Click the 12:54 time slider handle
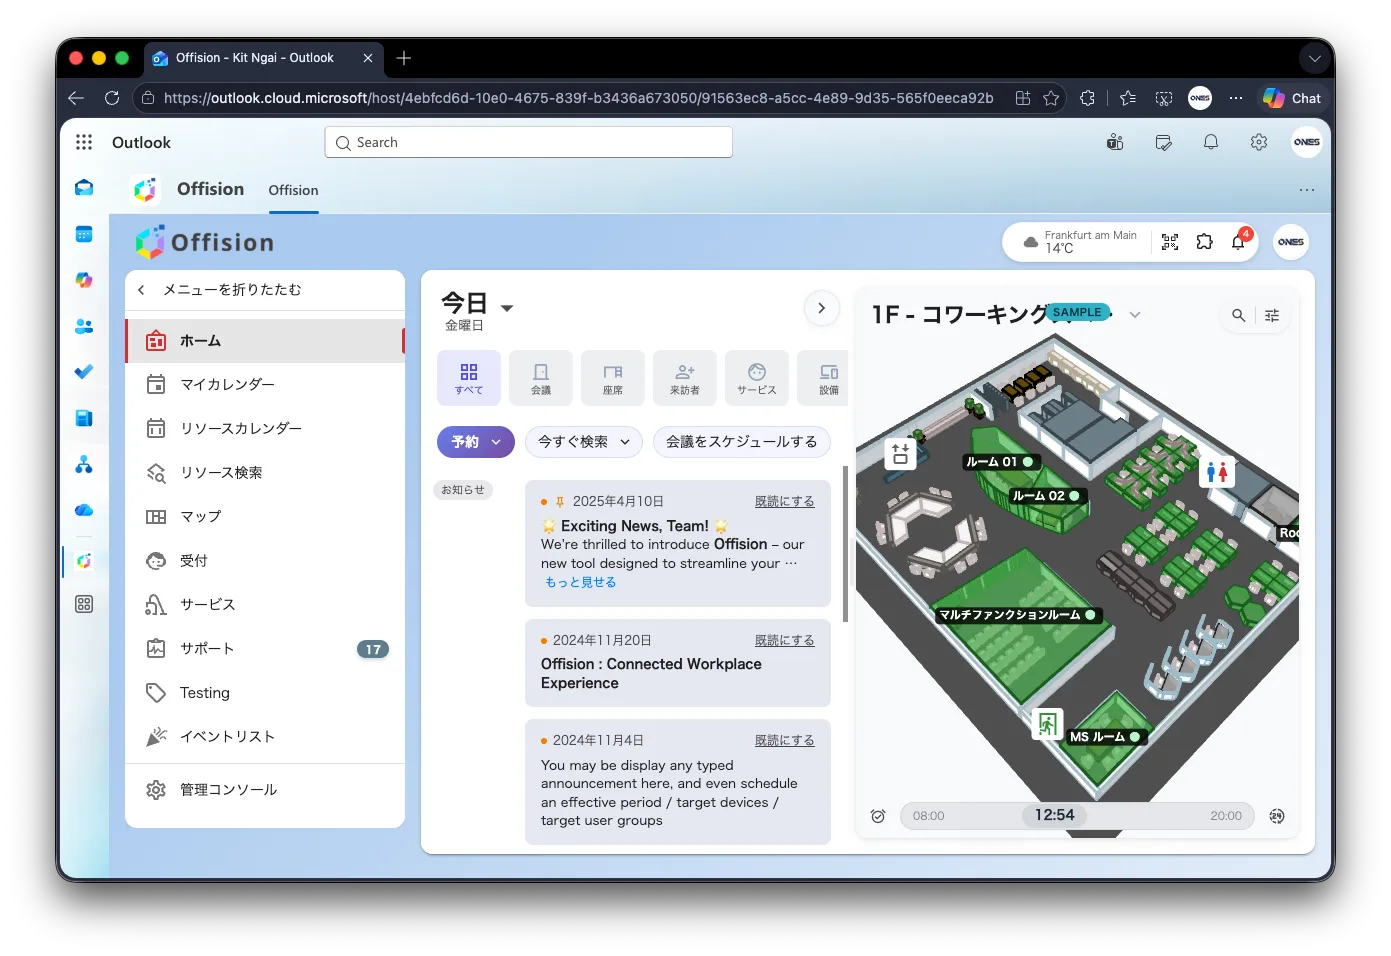Screen dimensions: 1391x956 (x=1055, y=815)
